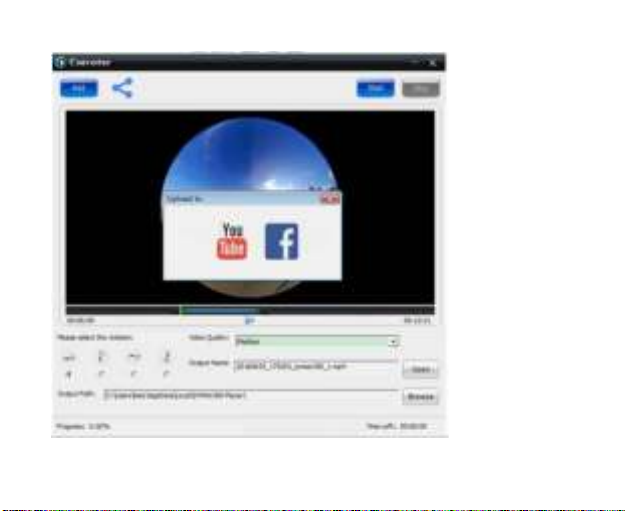Select the third rotation radio button

click(134, 372)
